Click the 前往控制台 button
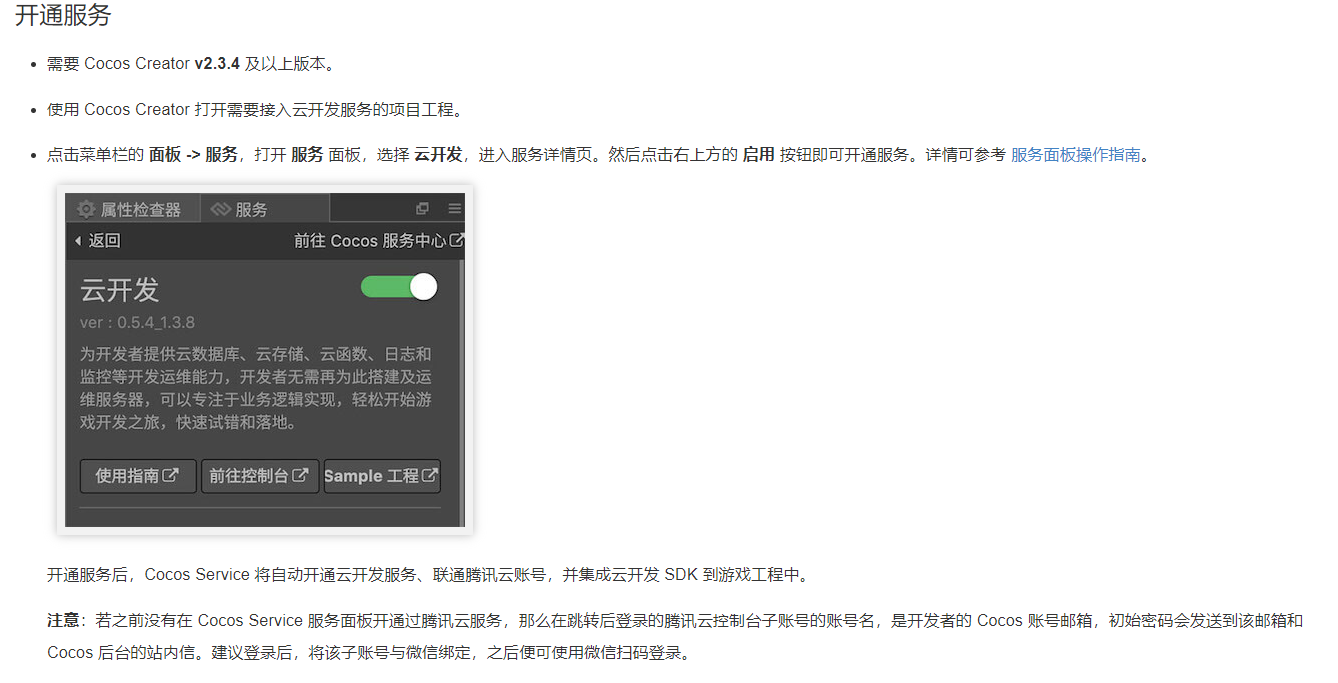Screen dimensions: 1338x683 (x=260, y=476)
